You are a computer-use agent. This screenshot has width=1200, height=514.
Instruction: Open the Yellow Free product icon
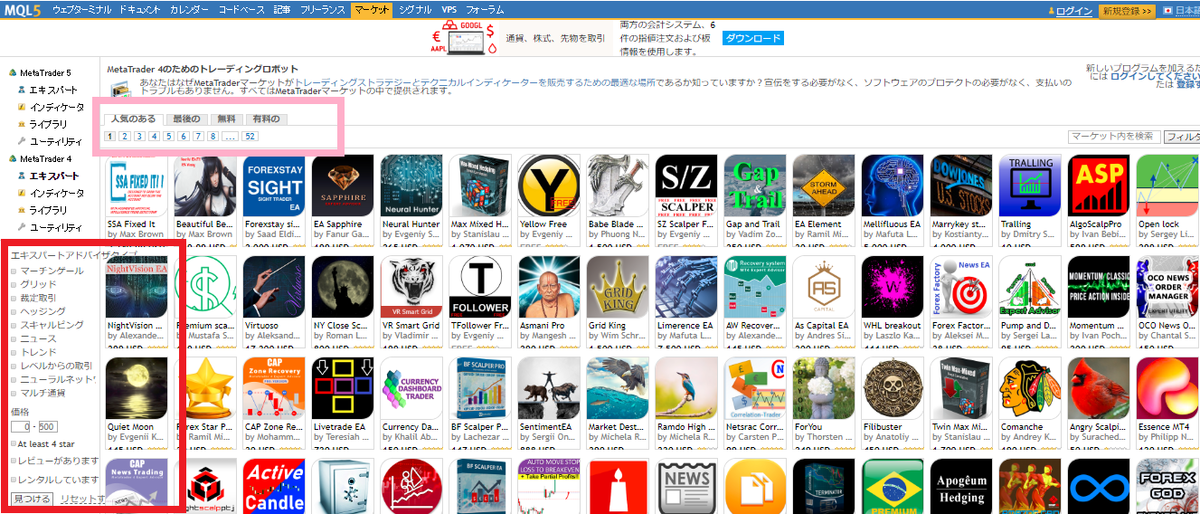click(x=549, y=186)
